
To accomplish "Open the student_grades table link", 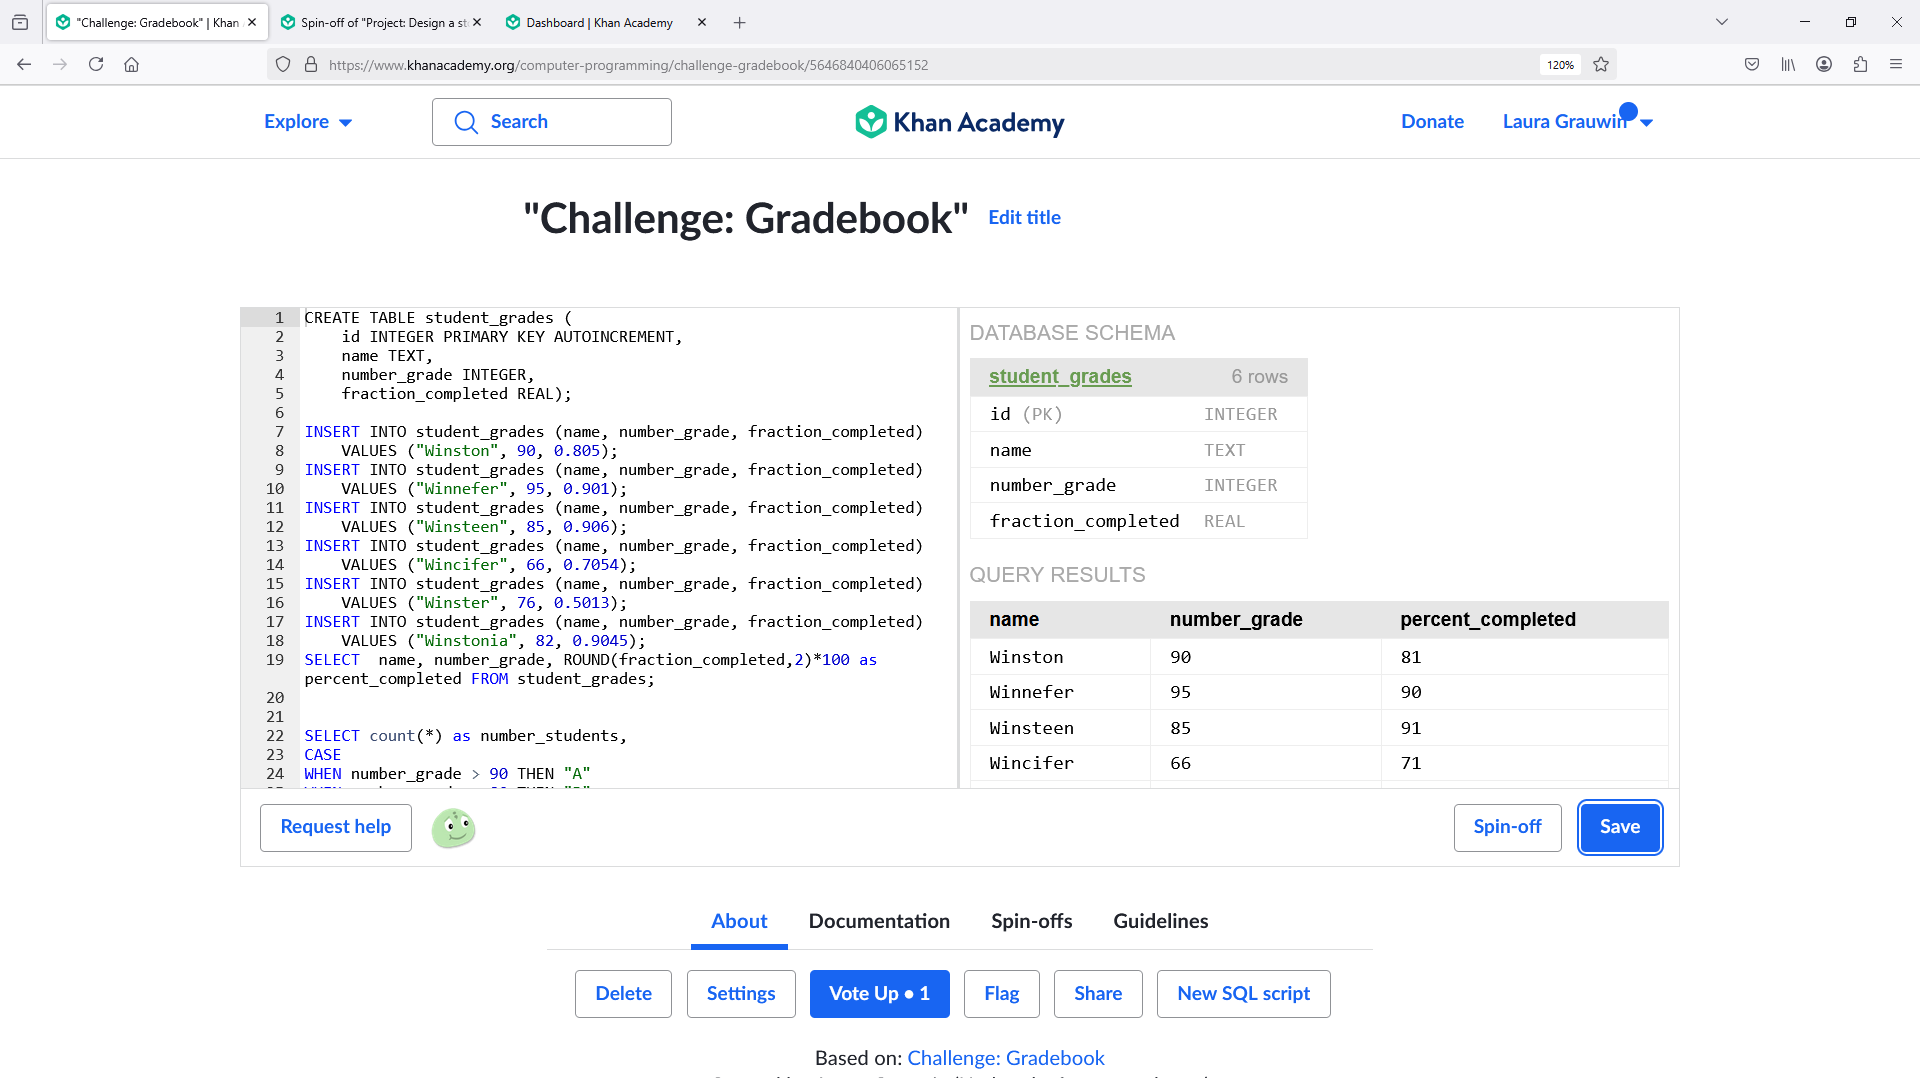I will click(x=1060, y=377).
